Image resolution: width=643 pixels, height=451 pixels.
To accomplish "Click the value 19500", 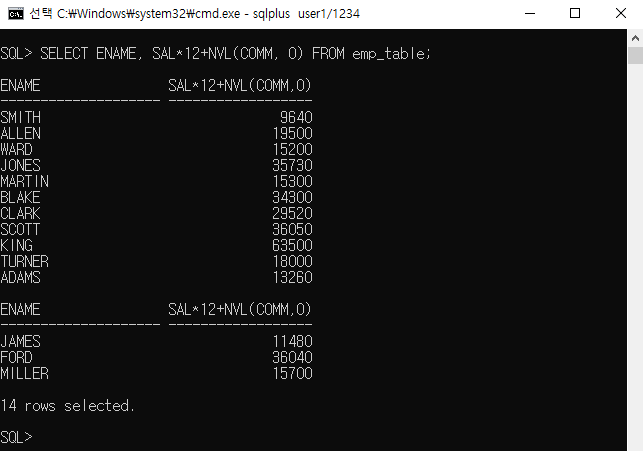I will pos(292,134).
